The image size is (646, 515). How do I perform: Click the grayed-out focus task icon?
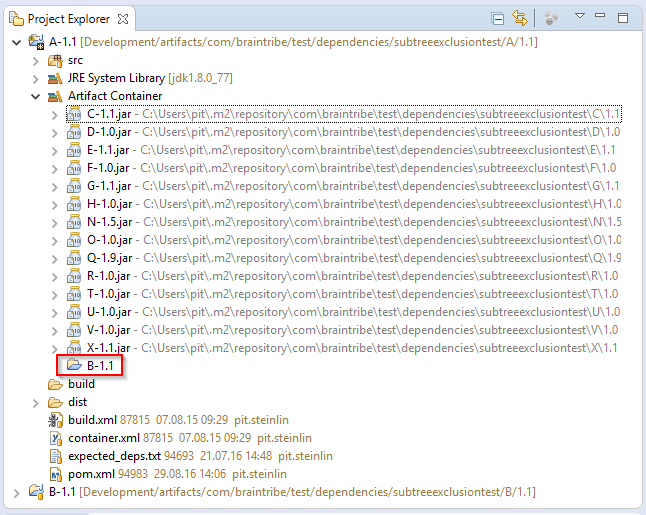tap(551, 18)
